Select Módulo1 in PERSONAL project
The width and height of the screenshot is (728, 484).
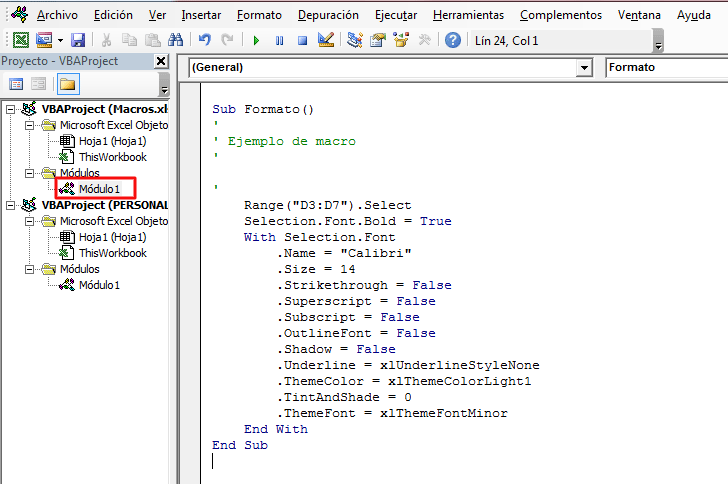(x=99, y=285)
